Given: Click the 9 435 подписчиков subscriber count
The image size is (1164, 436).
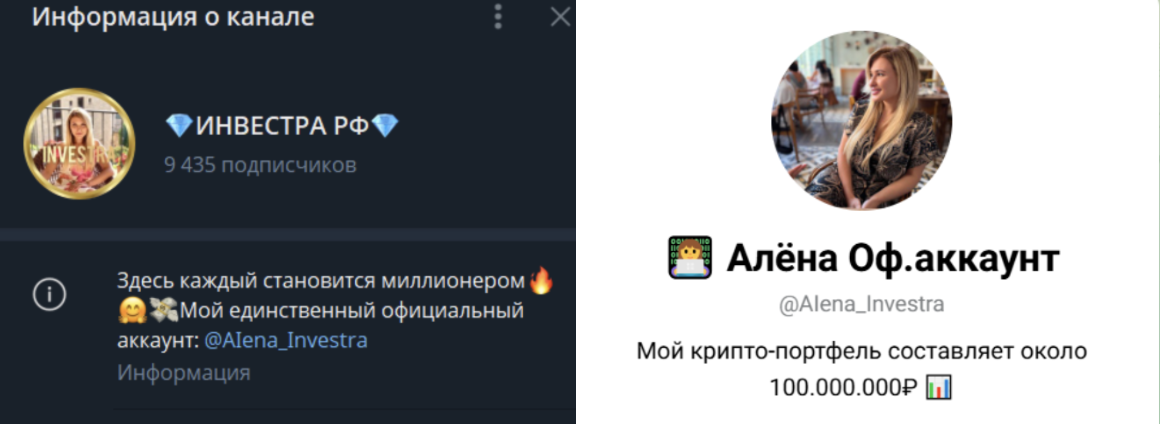Looking at the screenshot, I should (x=260, y=164).
